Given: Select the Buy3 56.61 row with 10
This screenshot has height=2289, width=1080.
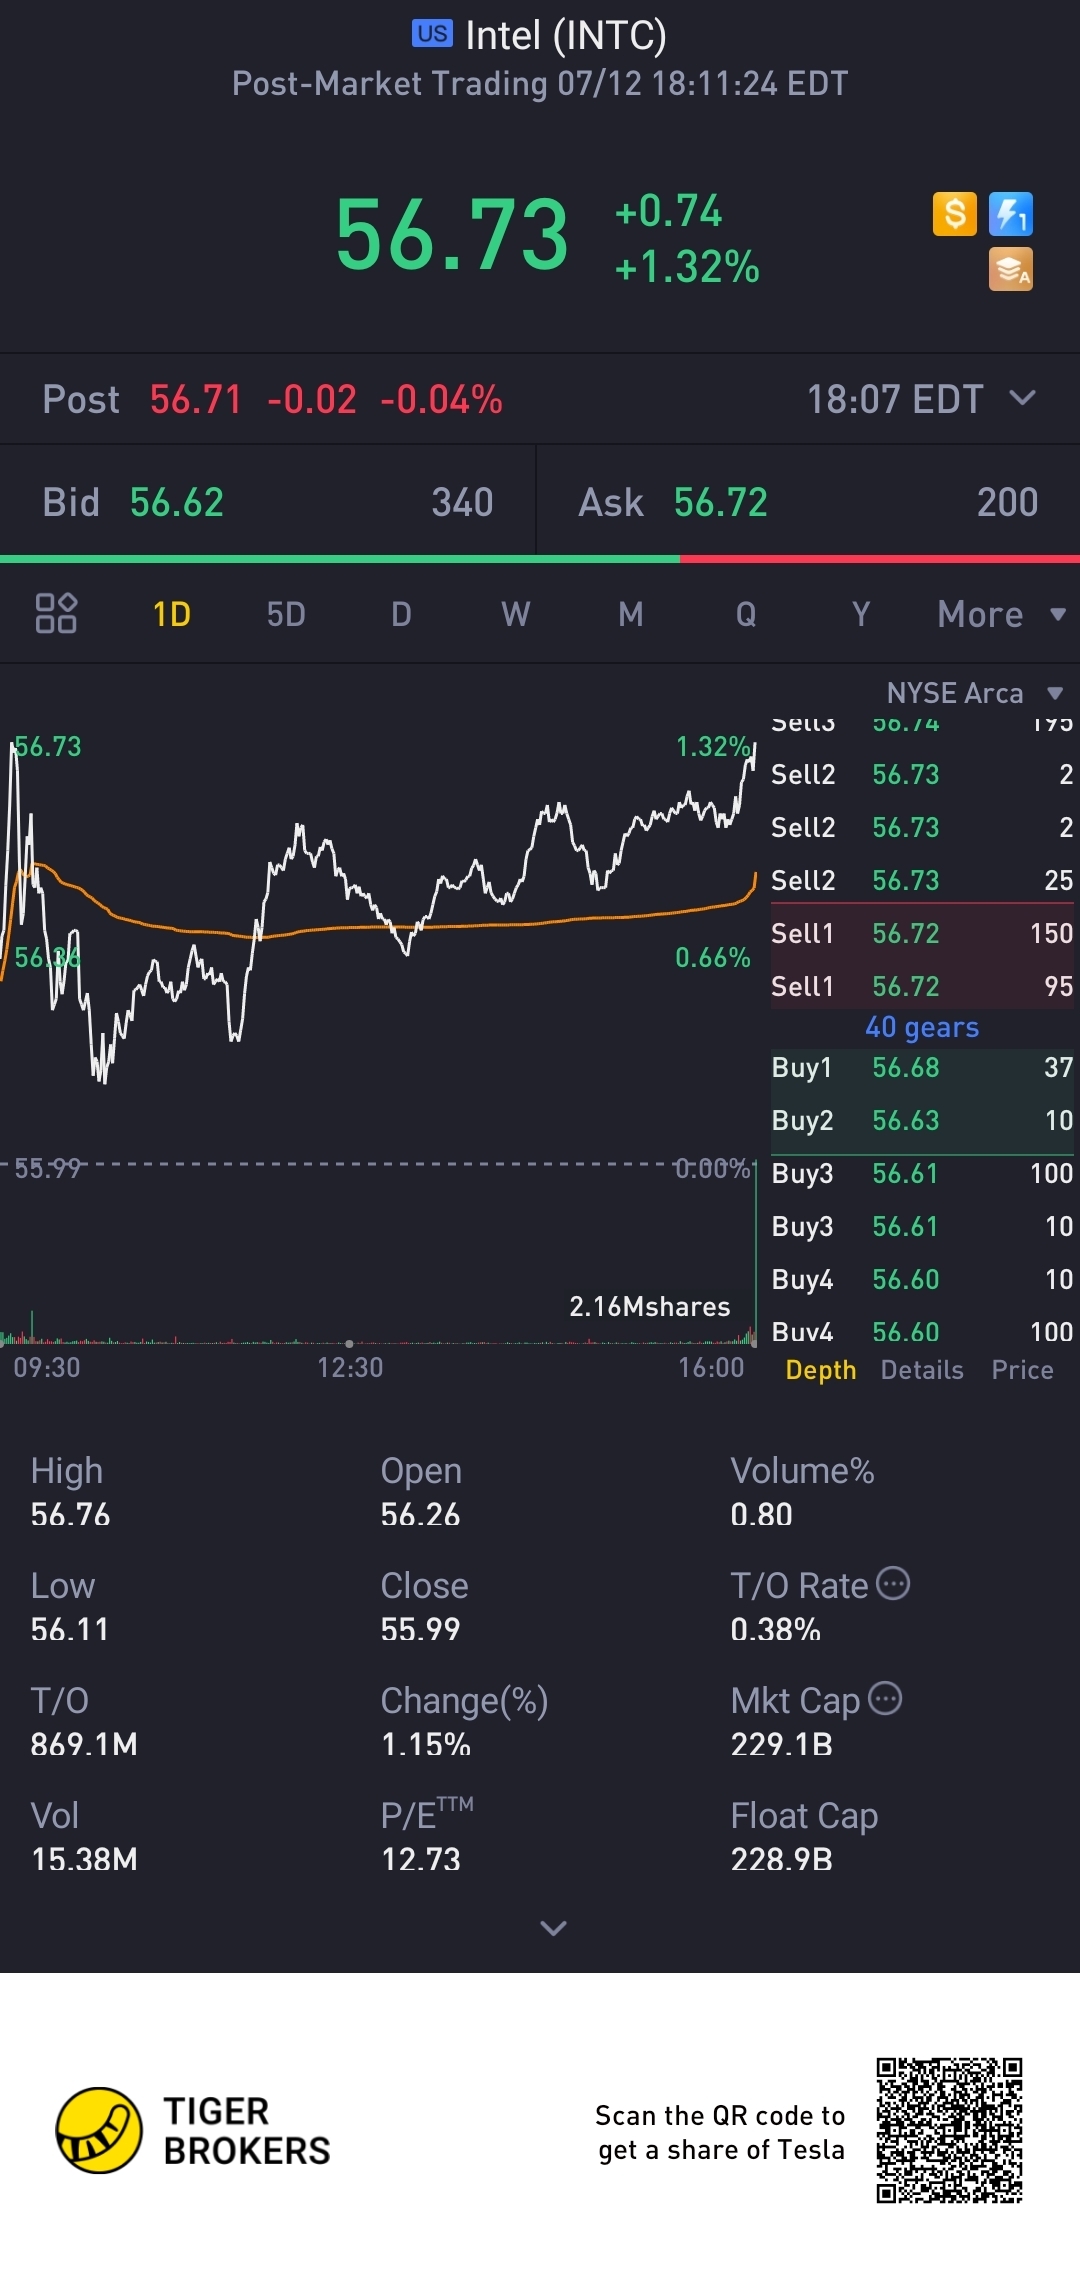Looking at the screenshot, I should tap(922, 1226).
